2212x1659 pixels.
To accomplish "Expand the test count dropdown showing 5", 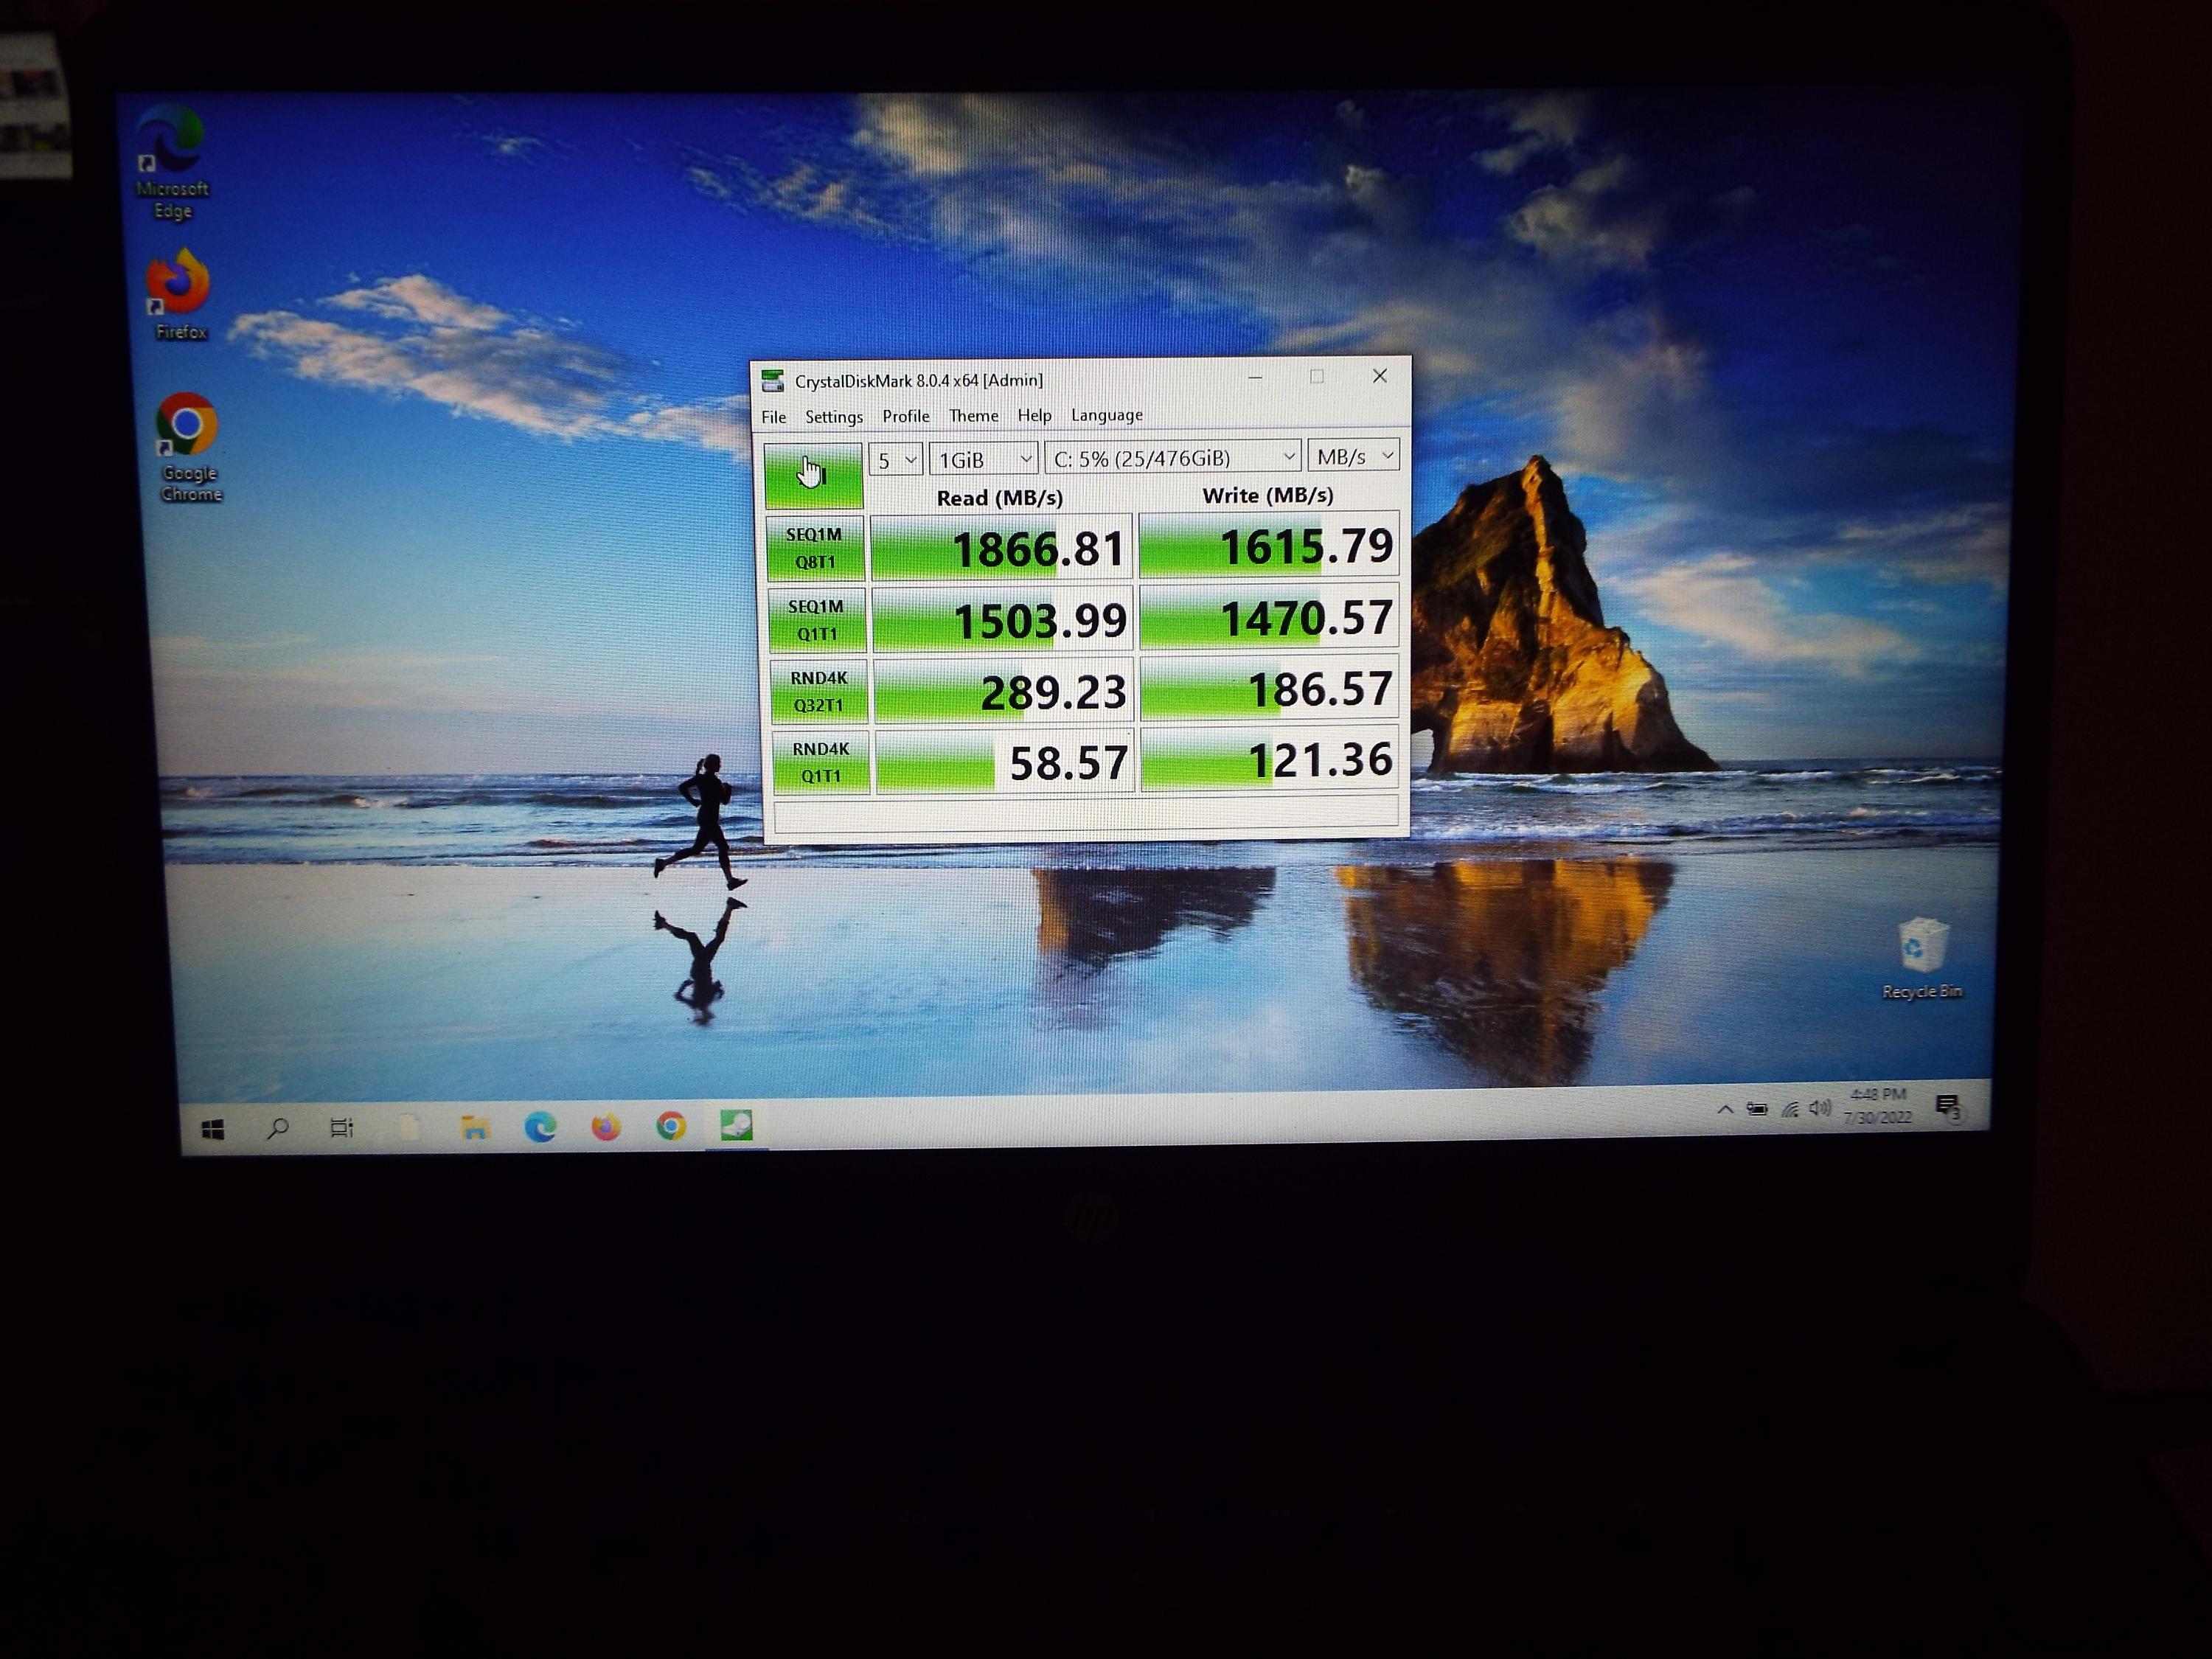I will point(895,460).
